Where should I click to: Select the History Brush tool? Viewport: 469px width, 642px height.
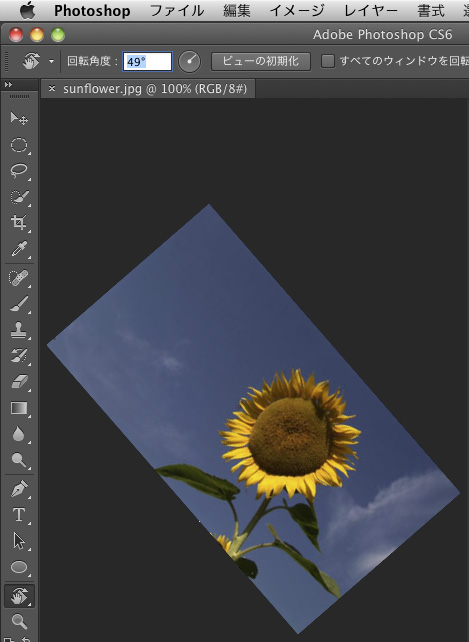19,356
